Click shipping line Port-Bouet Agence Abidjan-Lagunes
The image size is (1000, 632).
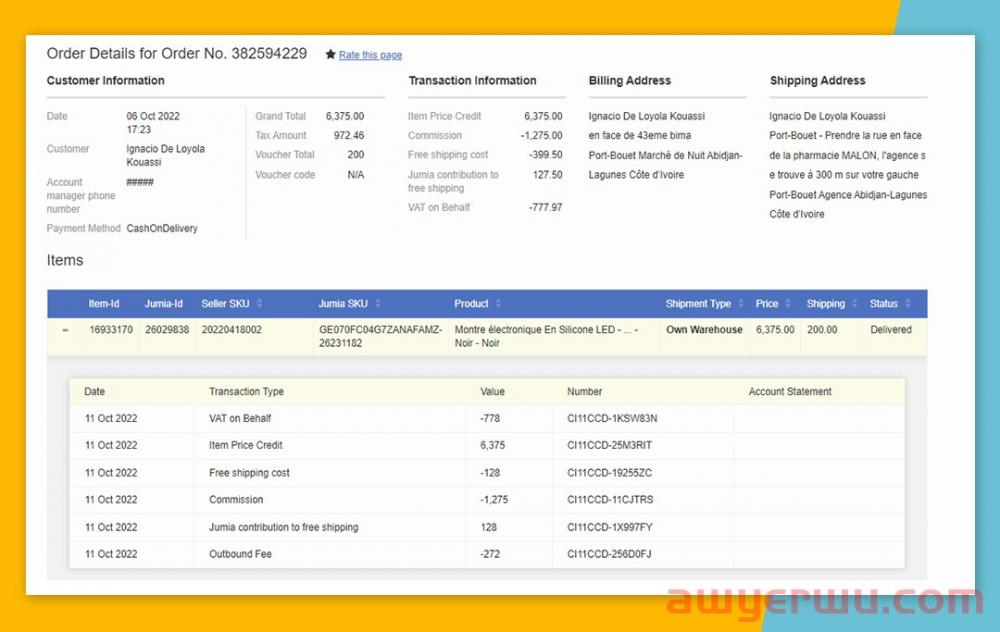[x=848, y=195]
